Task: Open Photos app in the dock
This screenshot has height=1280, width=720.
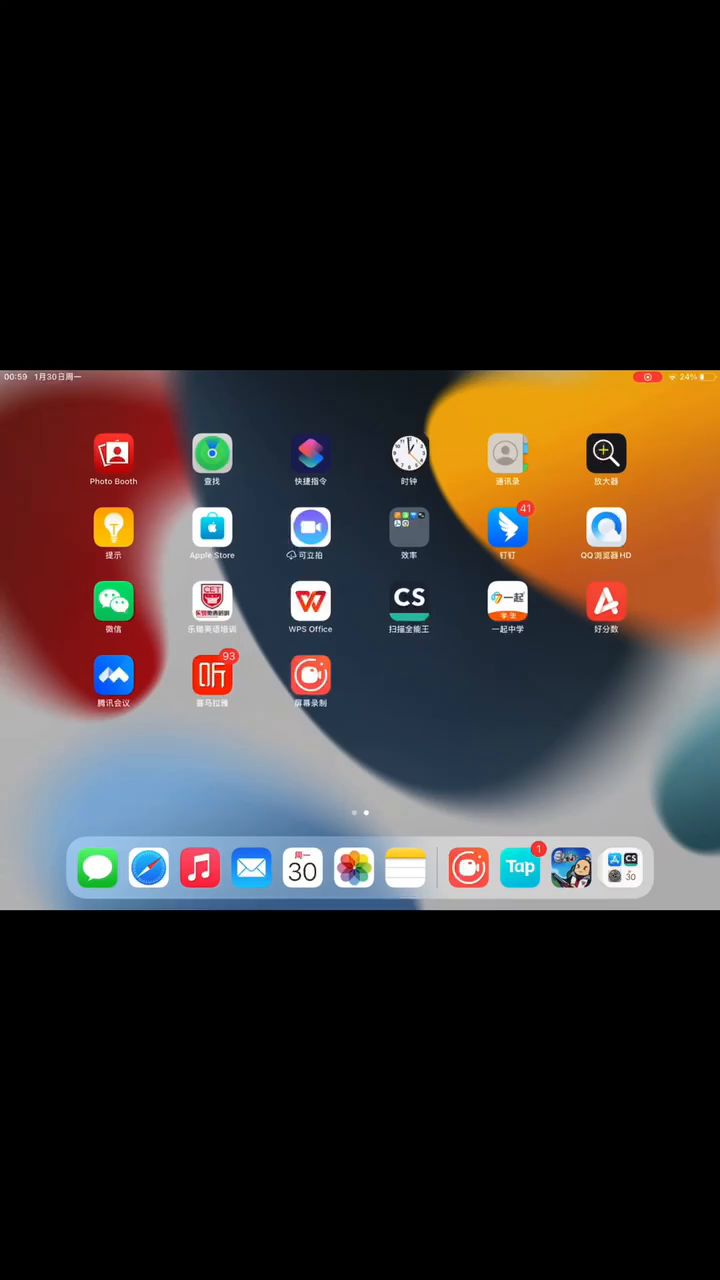Action: [x=354, y=868]
